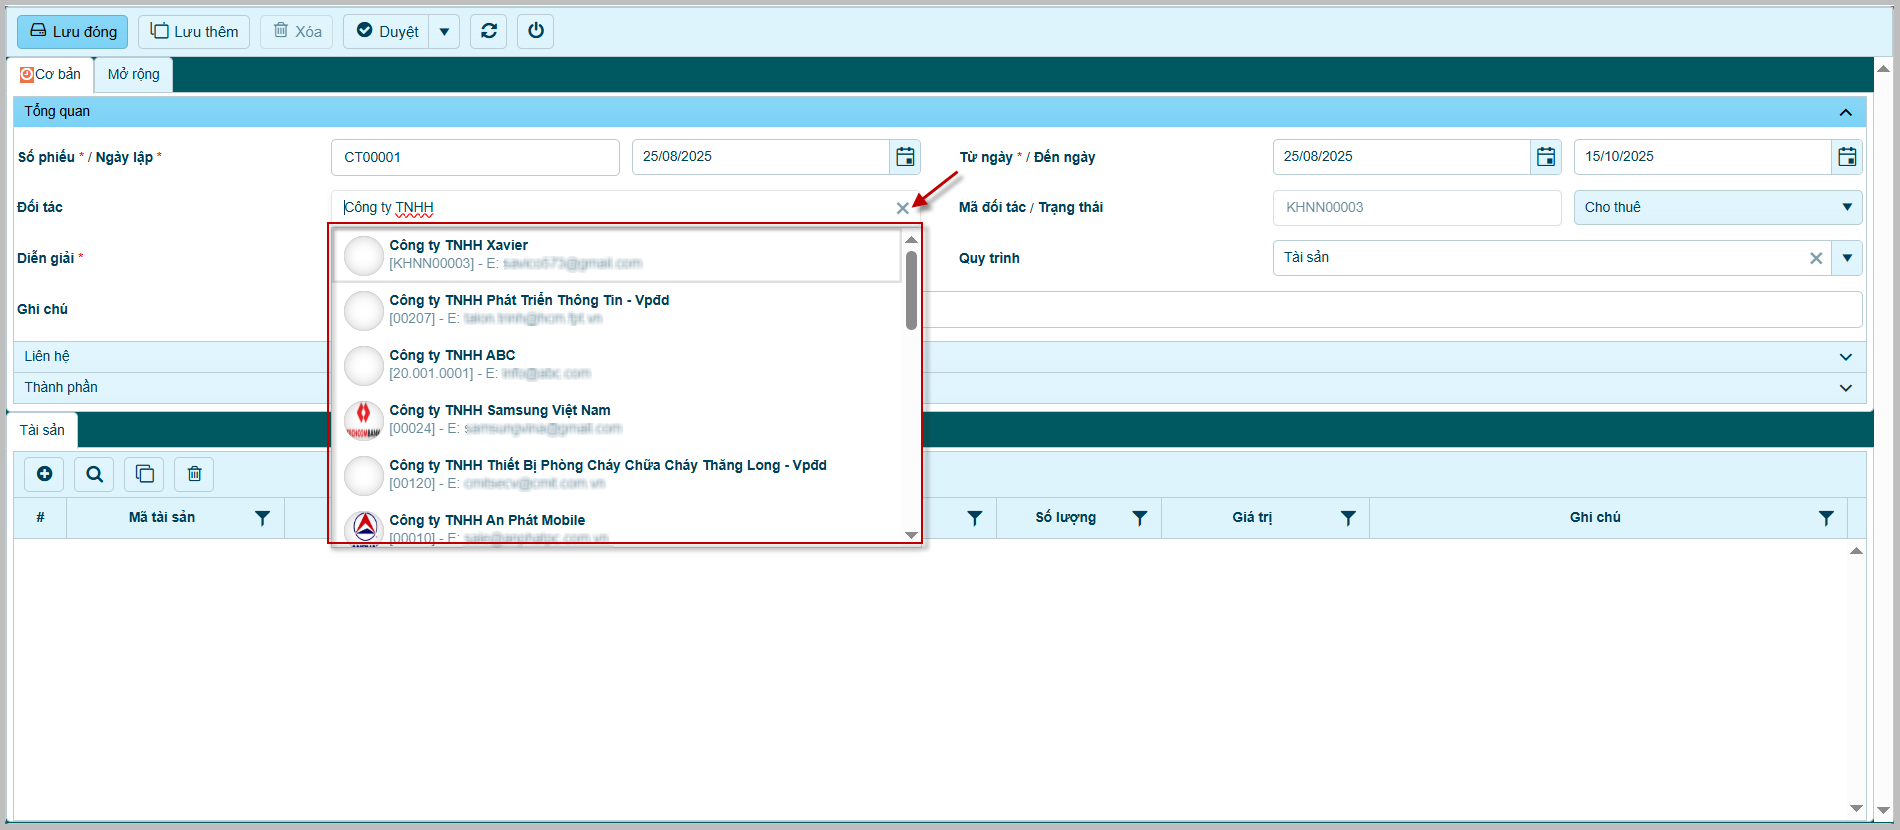Image resolution: width=1900 pixels, height=830 pixels.
Task: Clear the Đối tác search text
Action: [902, 208]
